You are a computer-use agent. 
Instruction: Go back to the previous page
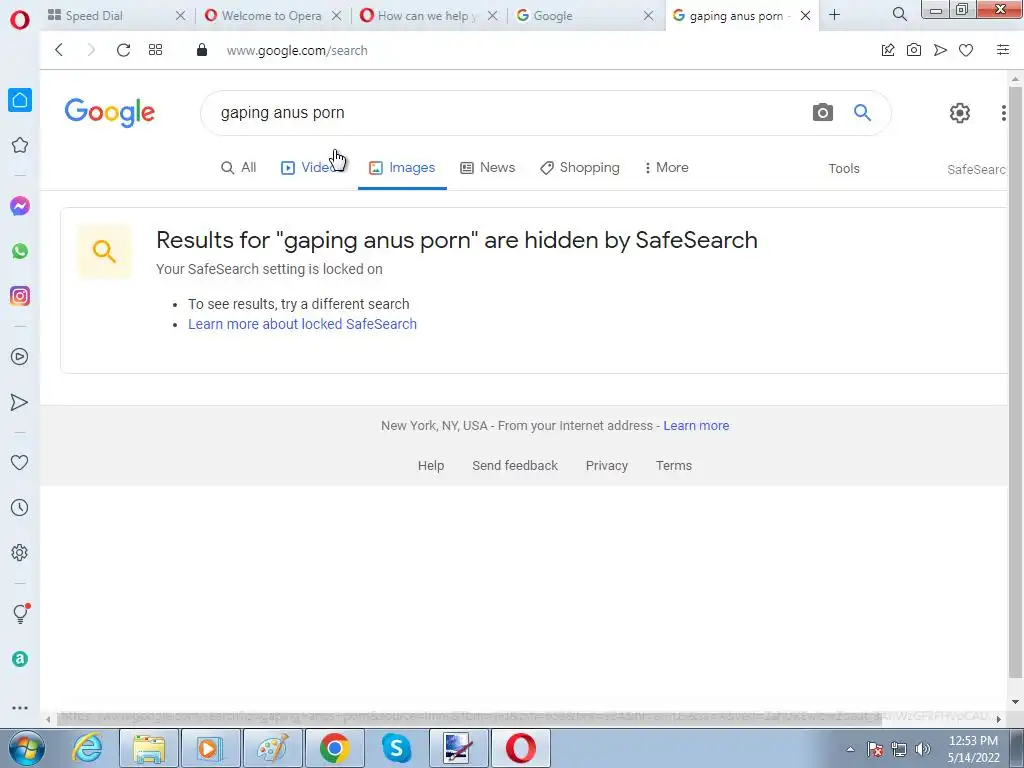point(59,50)
